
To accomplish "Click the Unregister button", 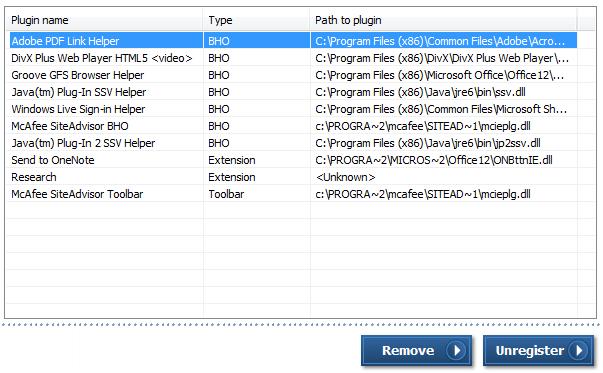I will pyautogui.click(x=538, y=350).
